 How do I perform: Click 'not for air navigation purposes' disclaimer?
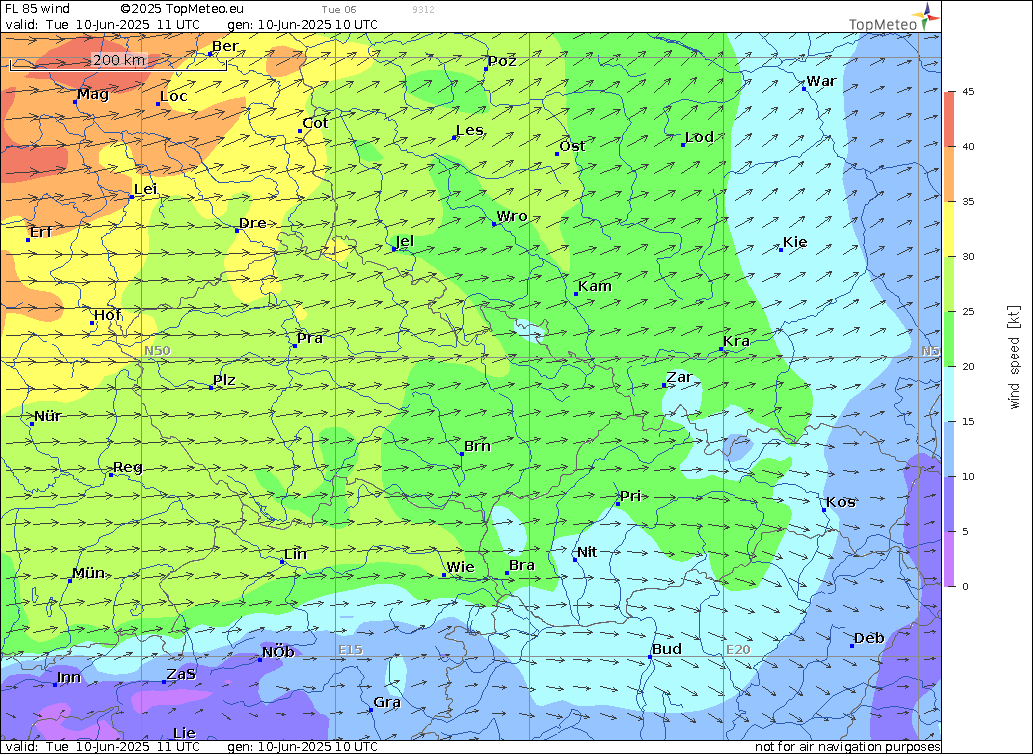847,747
